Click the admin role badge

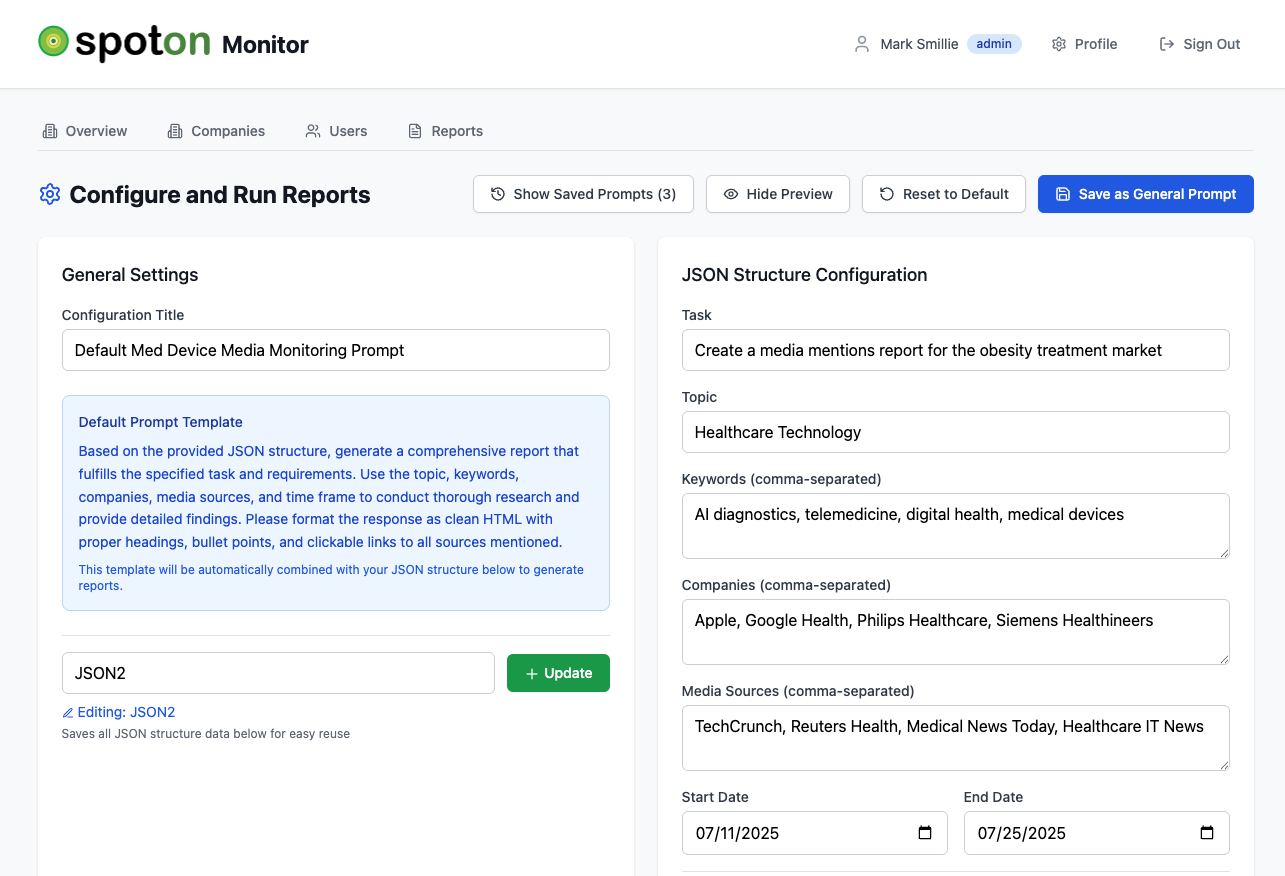[x=993, y=44]
